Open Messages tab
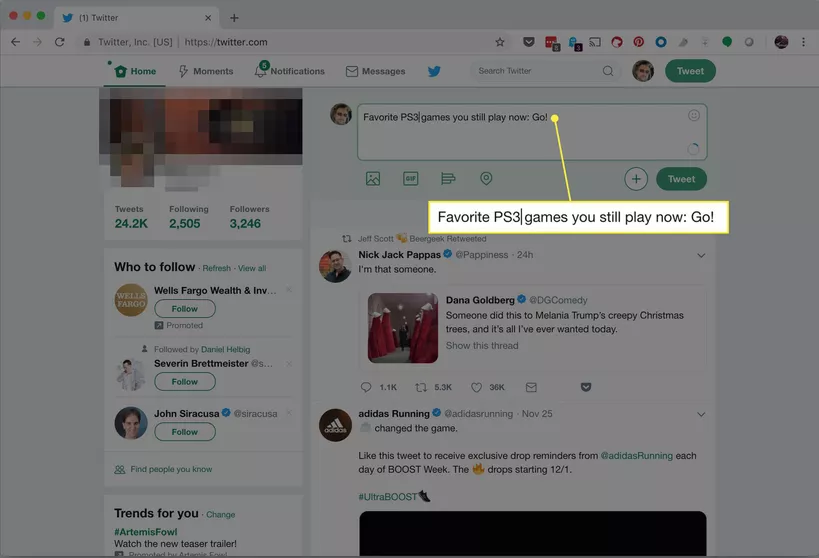Viewport: 819px width, 558px height. pos(376,71)
